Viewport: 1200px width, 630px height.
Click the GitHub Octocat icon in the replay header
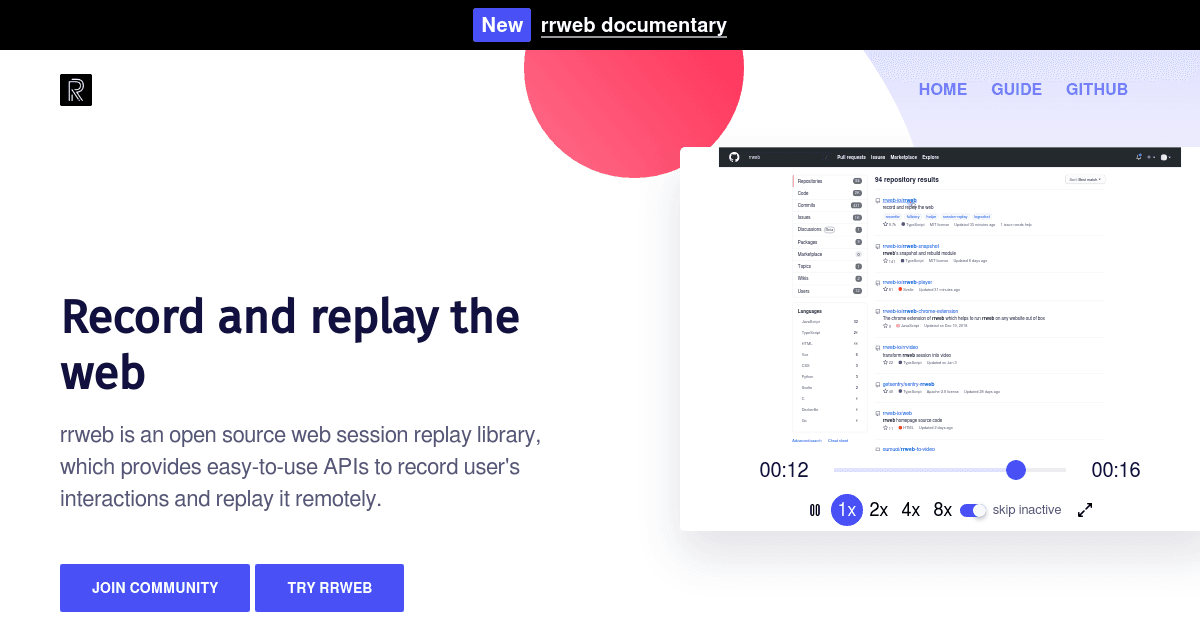point(733,156)
